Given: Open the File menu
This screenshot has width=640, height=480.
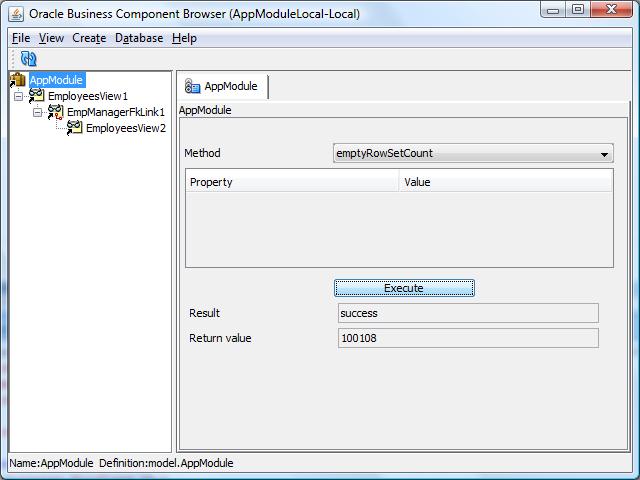Looking at the screenshot, I should point(21,38).
